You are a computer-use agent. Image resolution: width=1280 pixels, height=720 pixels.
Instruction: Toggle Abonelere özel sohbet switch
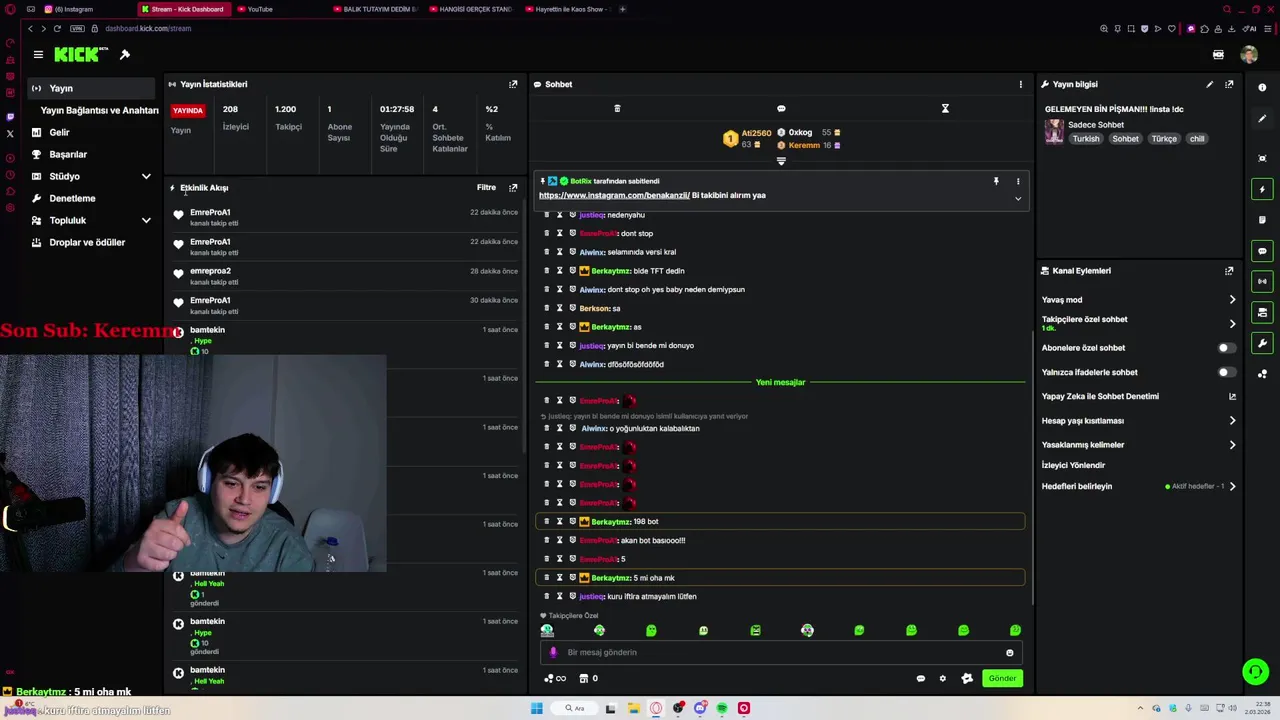point(1226,348)
